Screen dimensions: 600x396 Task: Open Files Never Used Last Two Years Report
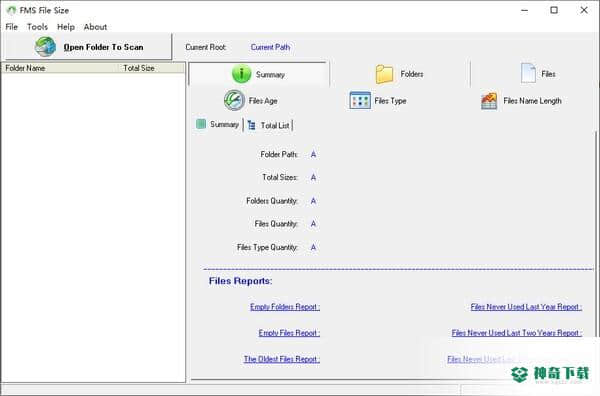[517, 333]
